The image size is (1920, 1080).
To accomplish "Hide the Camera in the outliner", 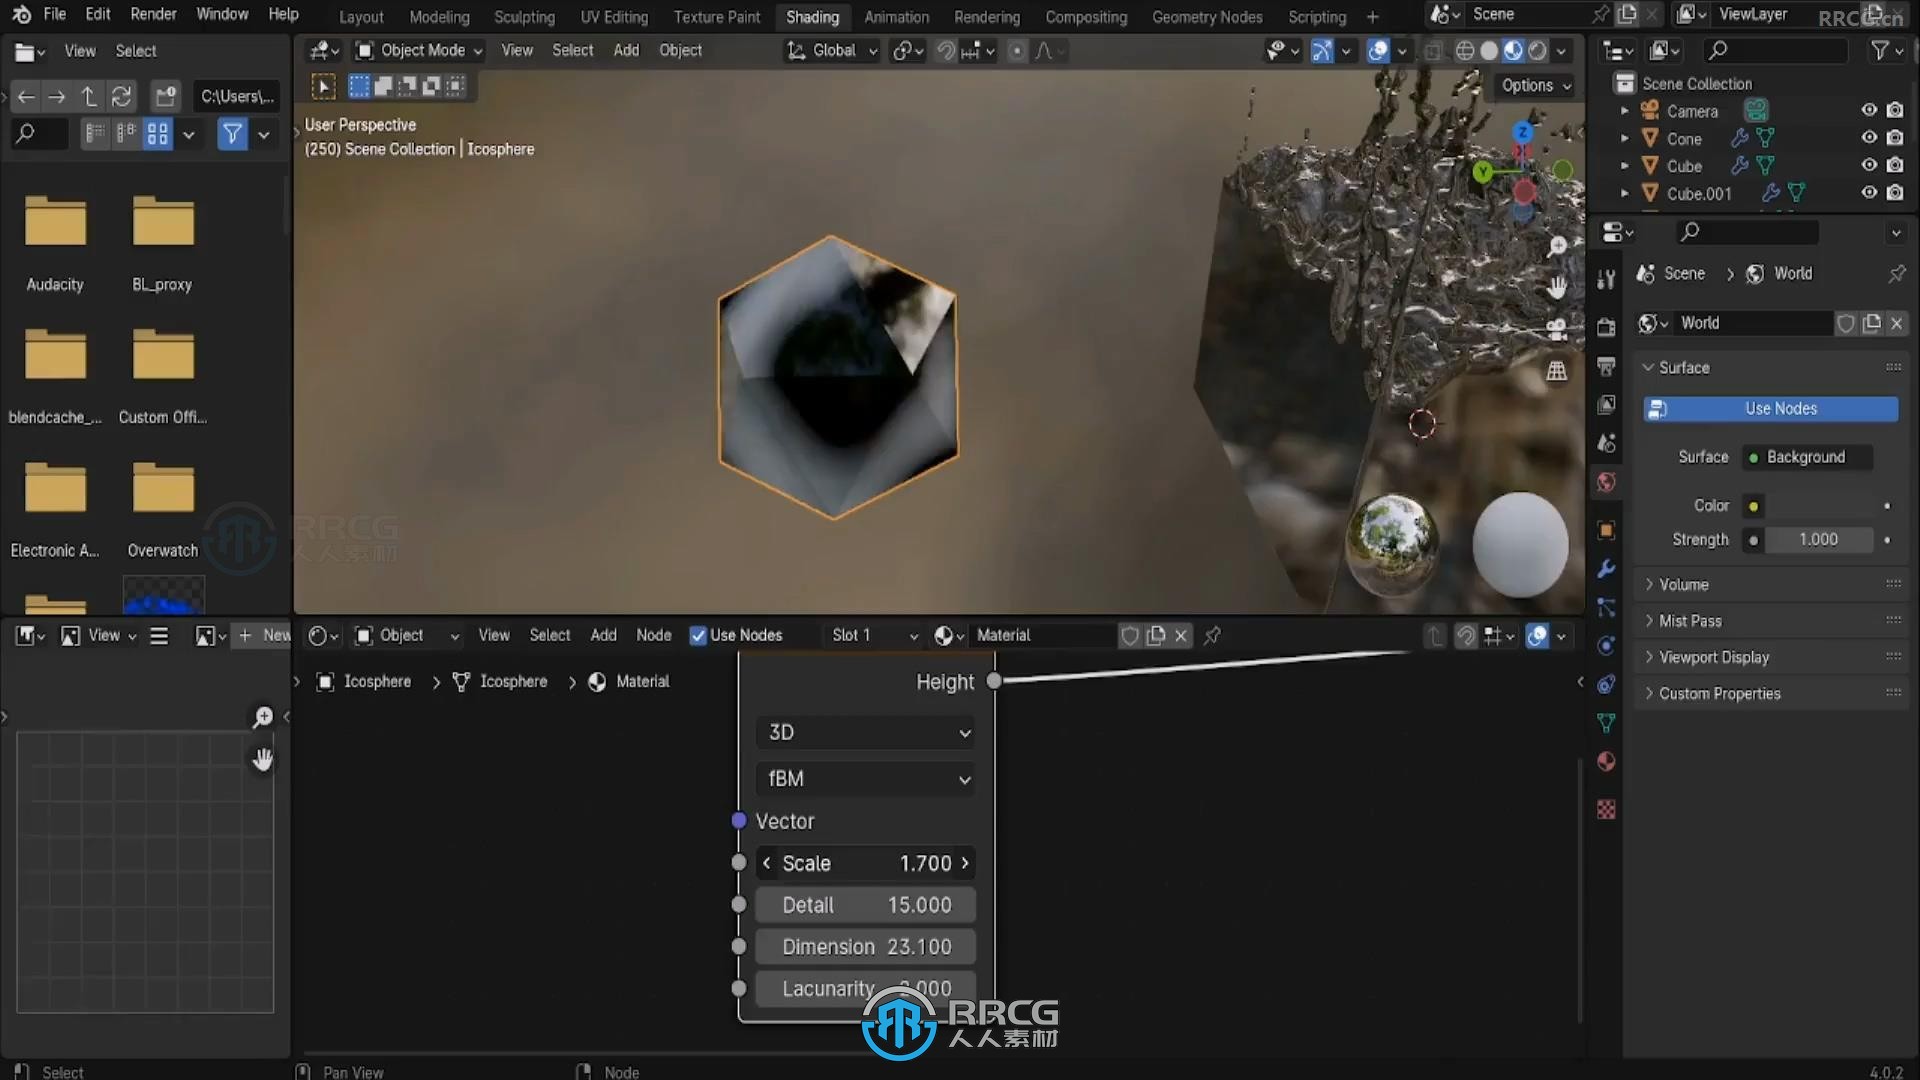I will click(x=1868, y=110).
